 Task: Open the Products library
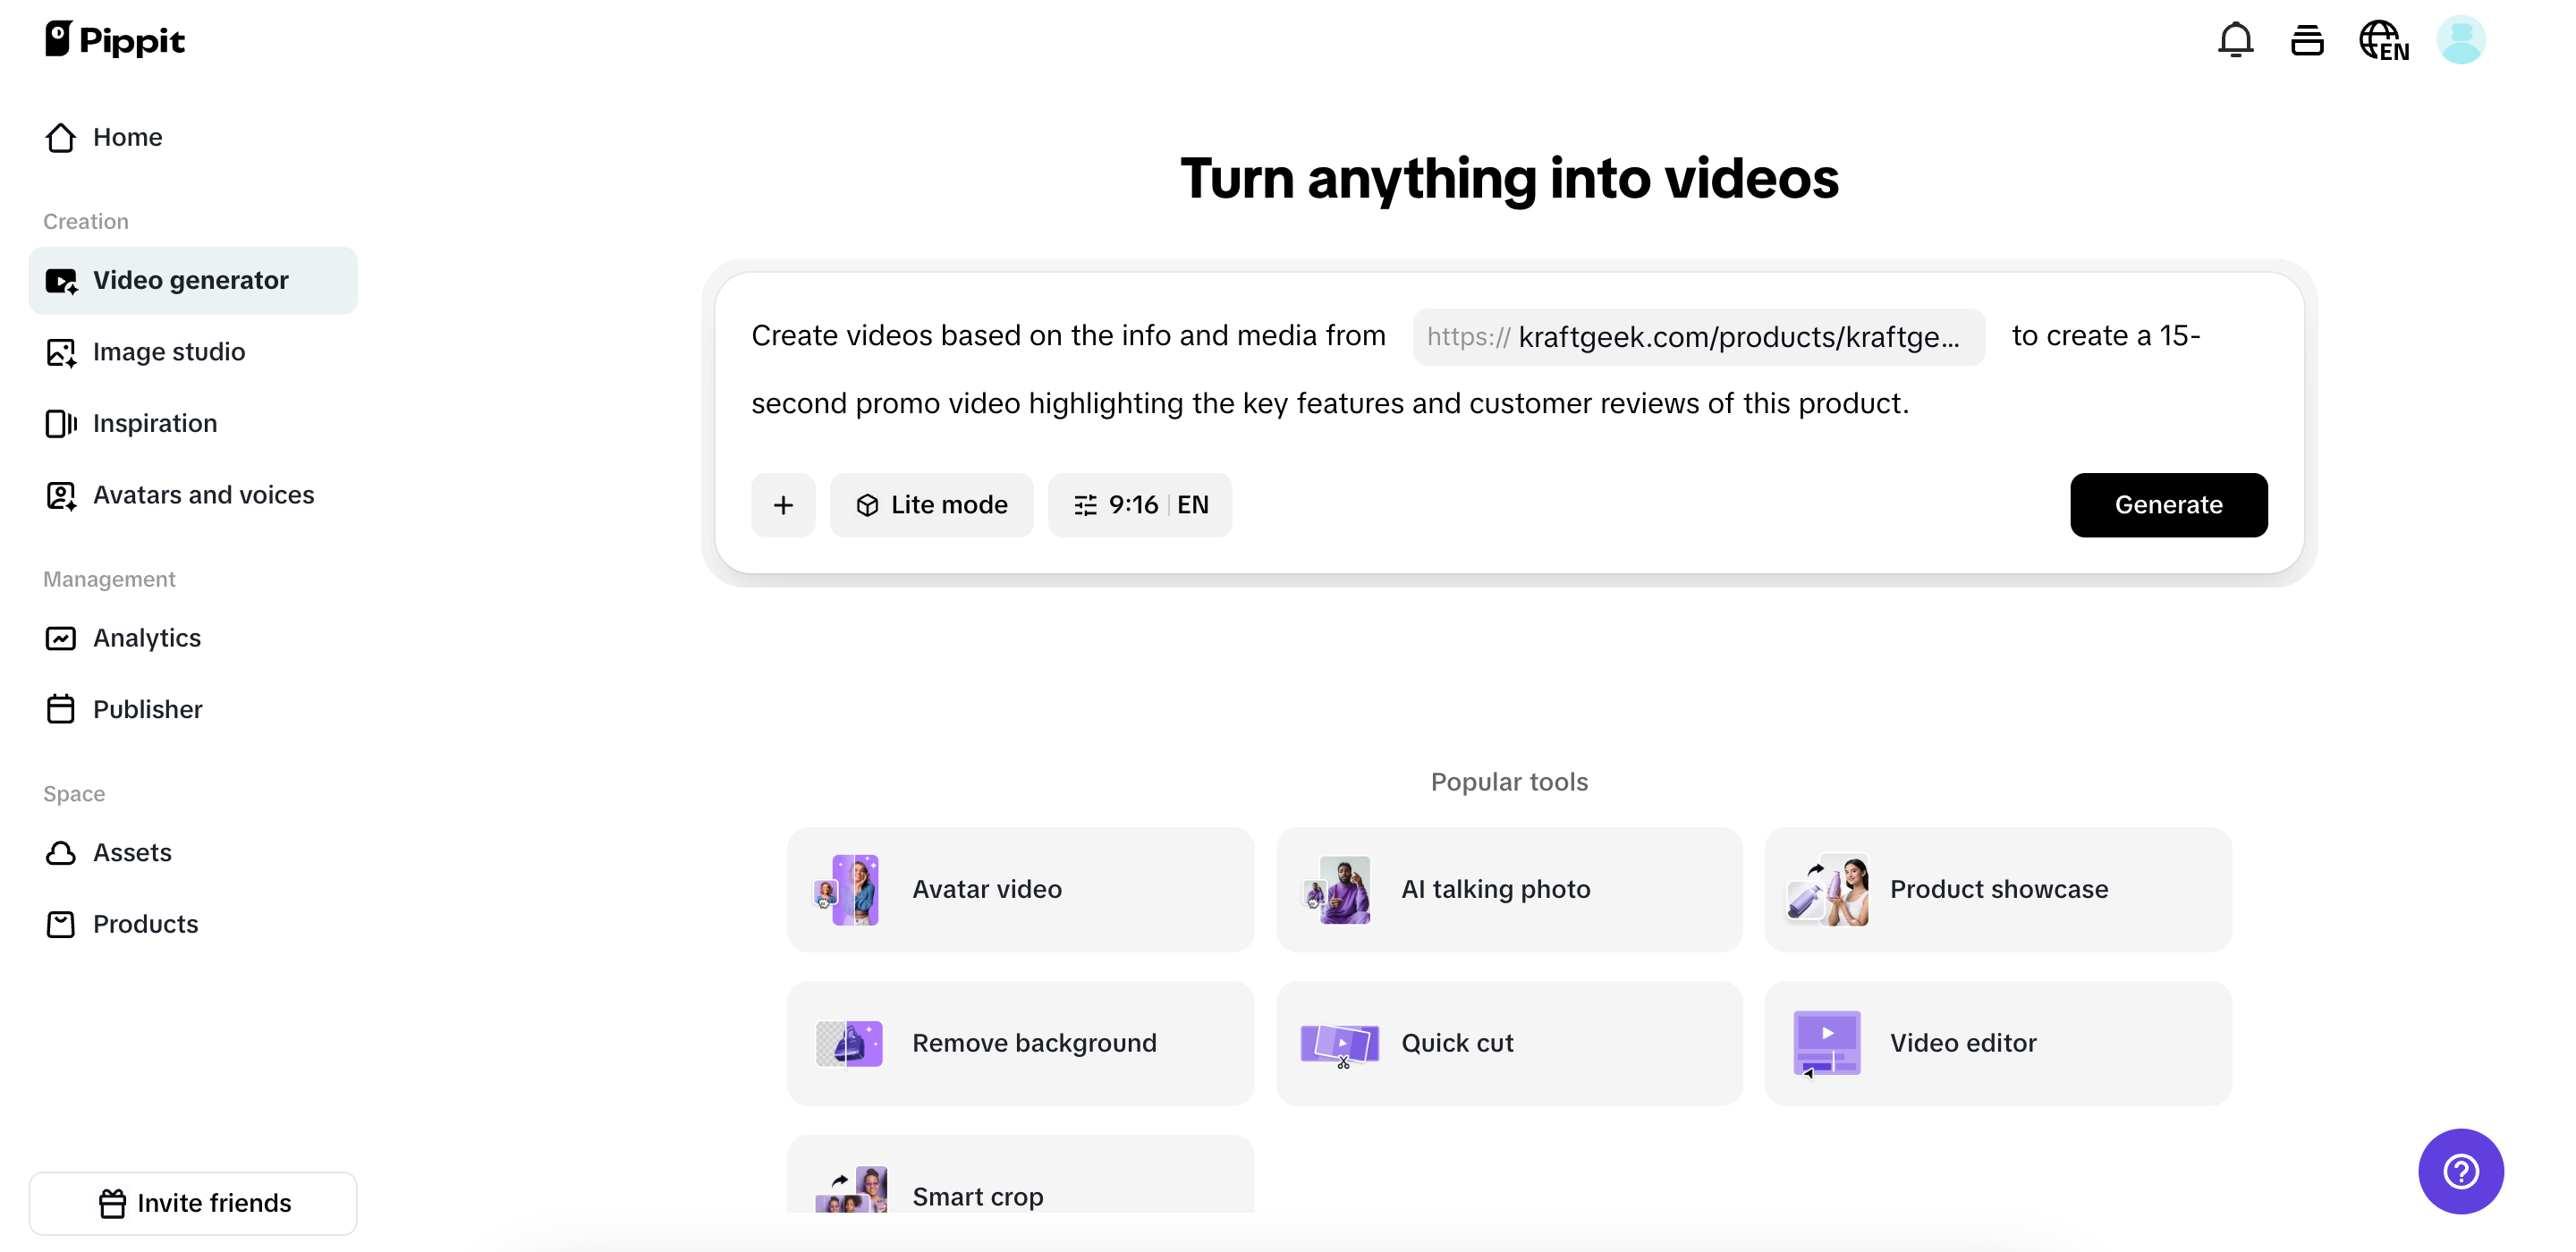[145, 924]
